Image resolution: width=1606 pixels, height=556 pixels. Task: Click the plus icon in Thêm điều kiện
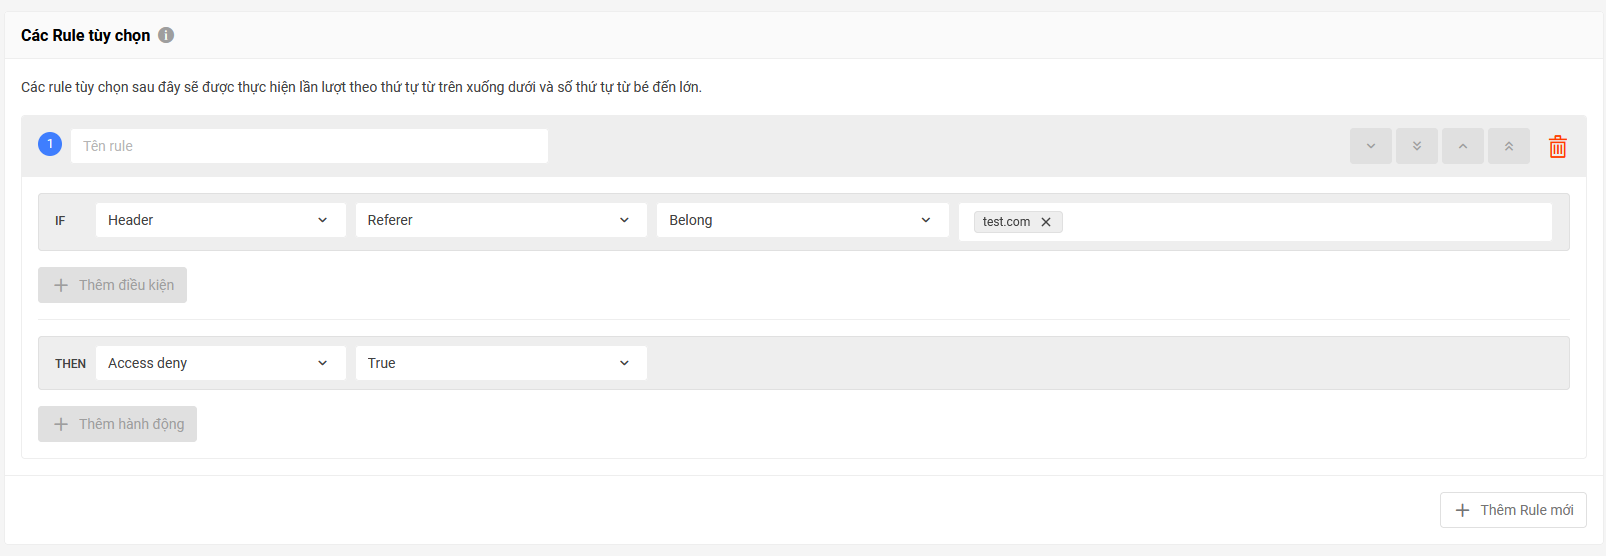[x=61, y=285]
